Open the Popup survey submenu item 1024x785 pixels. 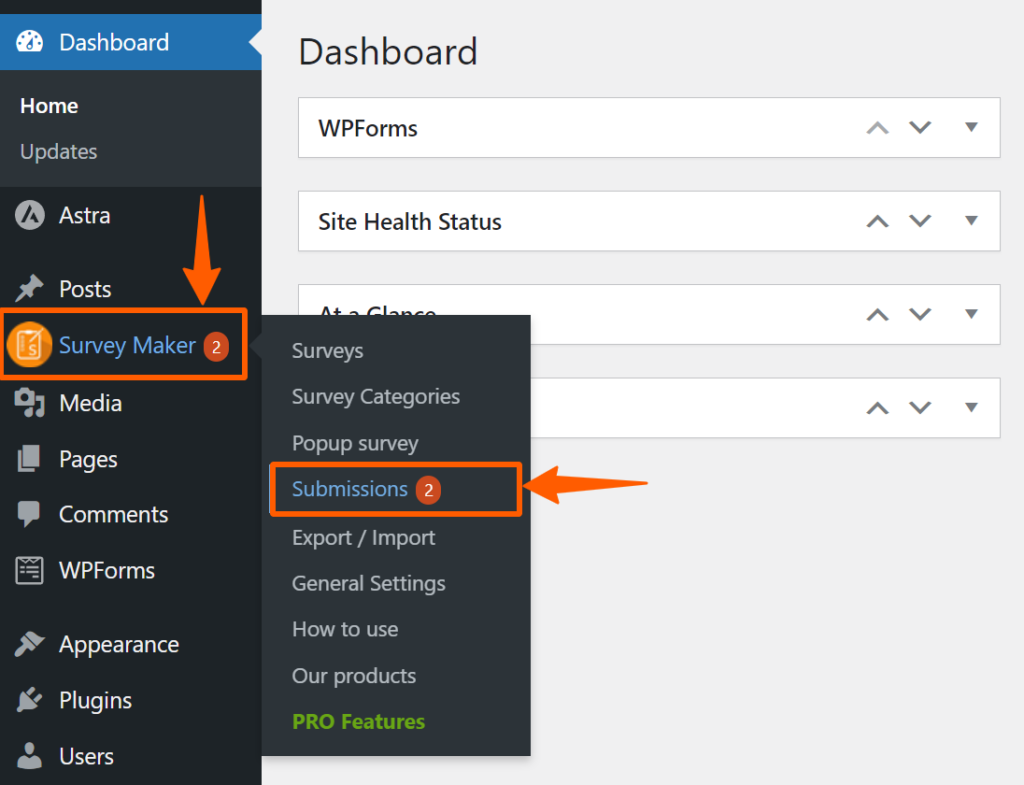[x=355, y=443]
